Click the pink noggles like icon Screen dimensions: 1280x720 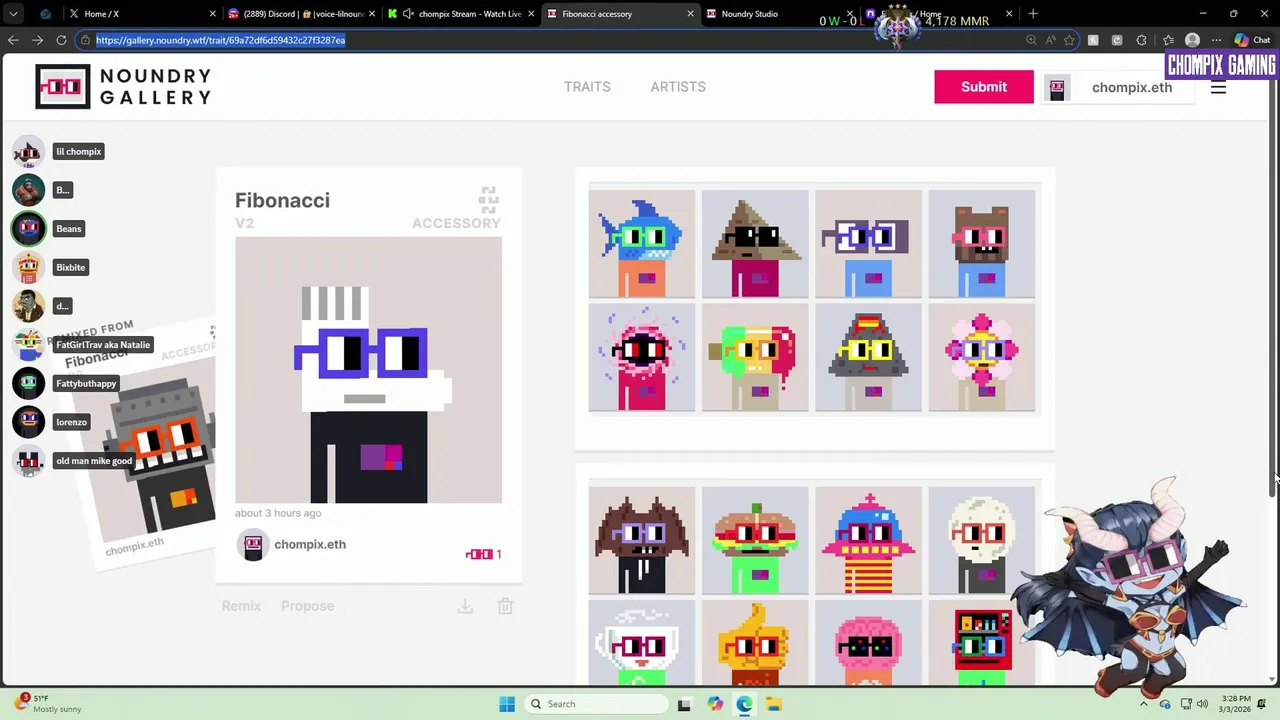[479, 554]
